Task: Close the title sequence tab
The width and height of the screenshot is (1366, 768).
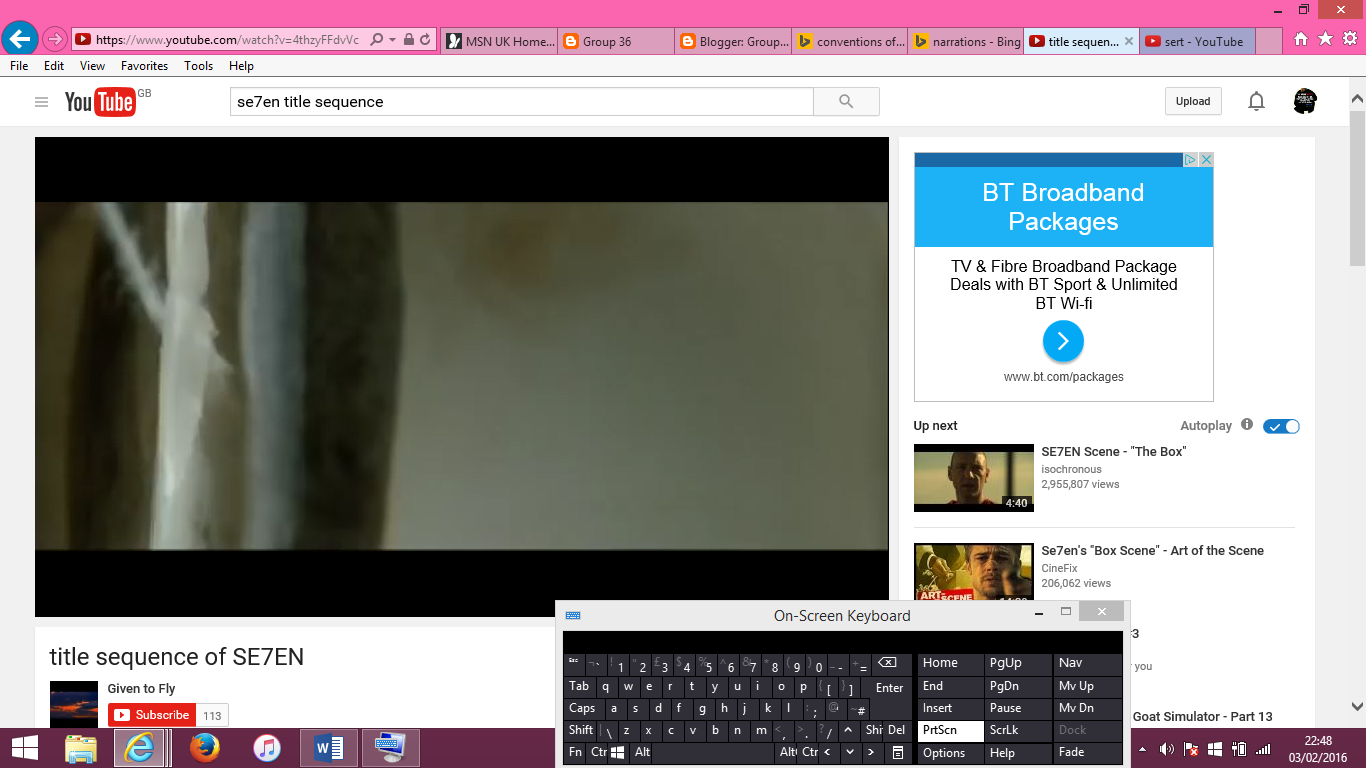Action: tap(1129, 41)
